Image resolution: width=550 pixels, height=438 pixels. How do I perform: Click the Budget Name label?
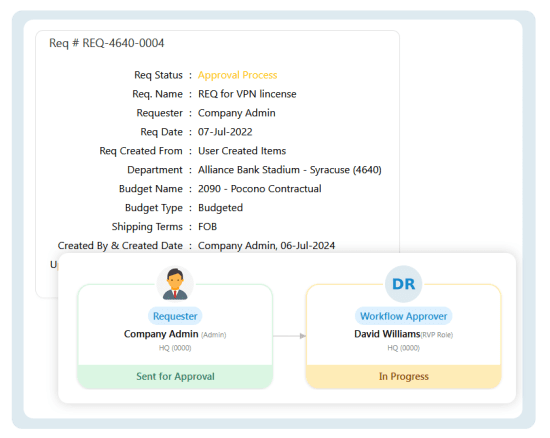tap(151, 189)
